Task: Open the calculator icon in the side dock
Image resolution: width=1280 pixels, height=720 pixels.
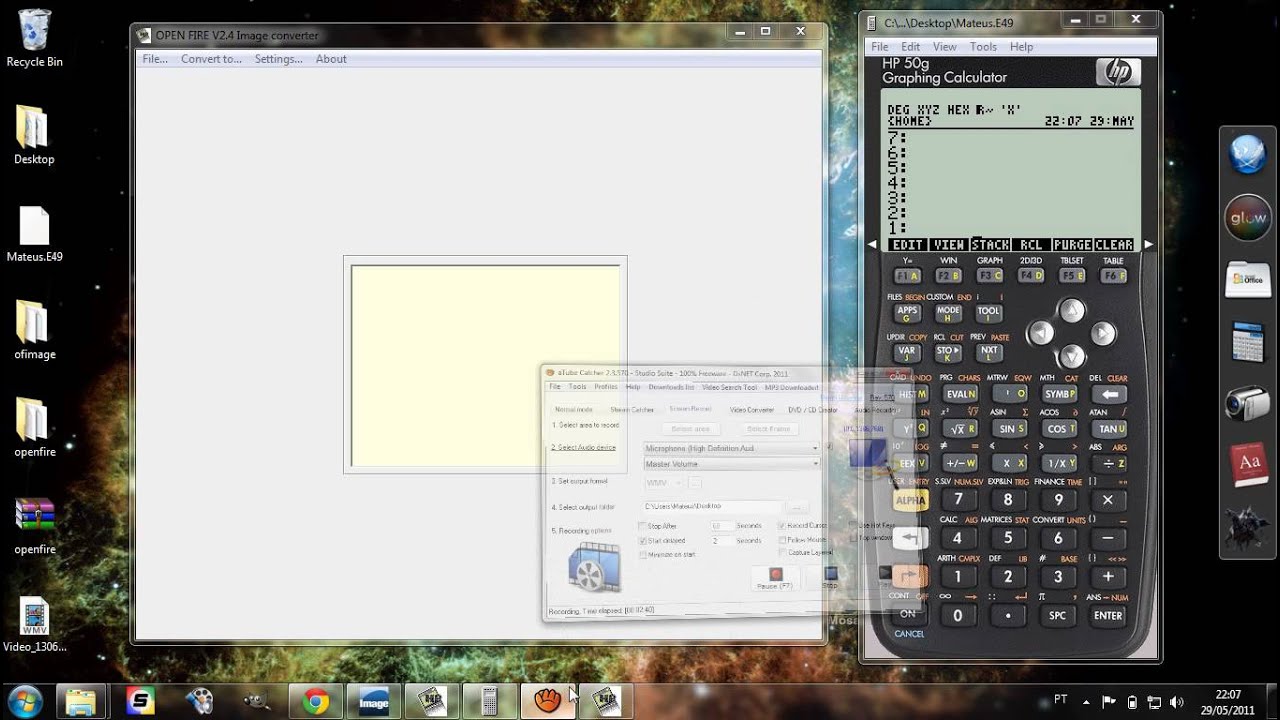Action: tap(1247, 343)
